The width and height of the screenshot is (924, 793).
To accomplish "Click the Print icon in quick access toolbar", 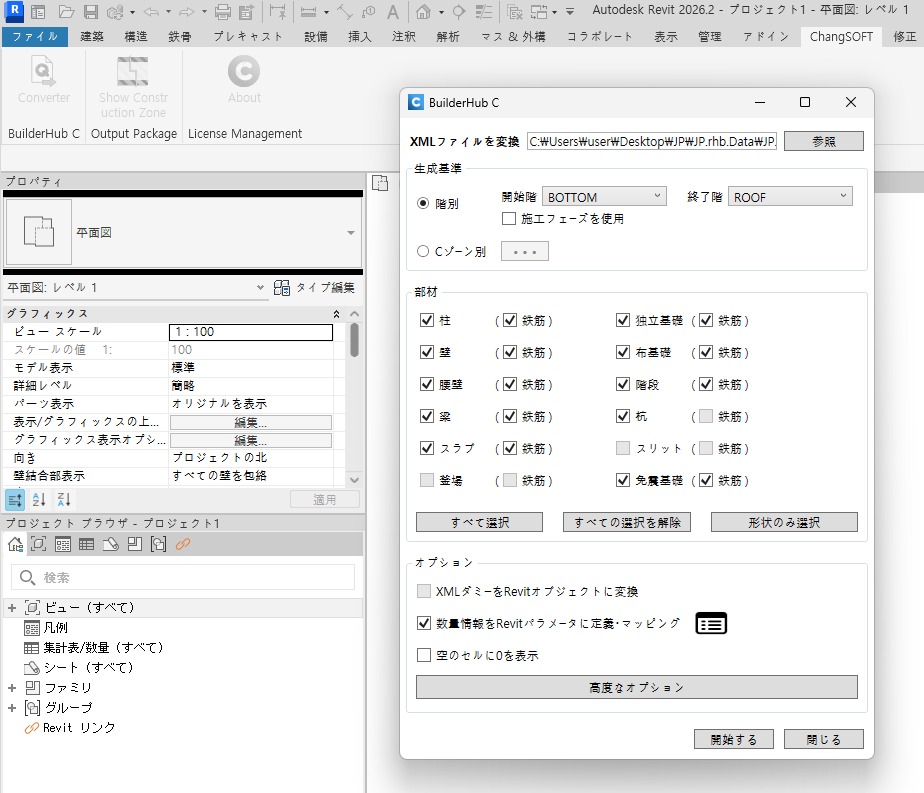I will click(223, 11).
